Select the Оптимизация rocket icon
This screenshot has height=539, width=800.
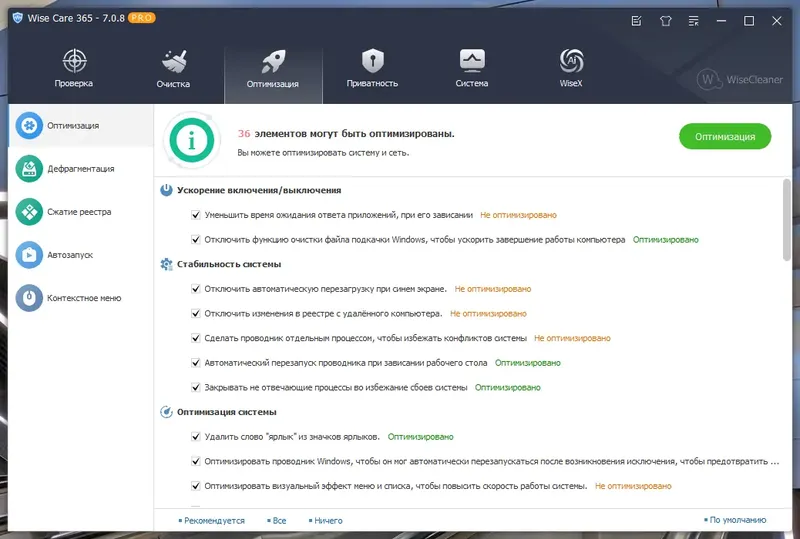(x=273, y=61)
